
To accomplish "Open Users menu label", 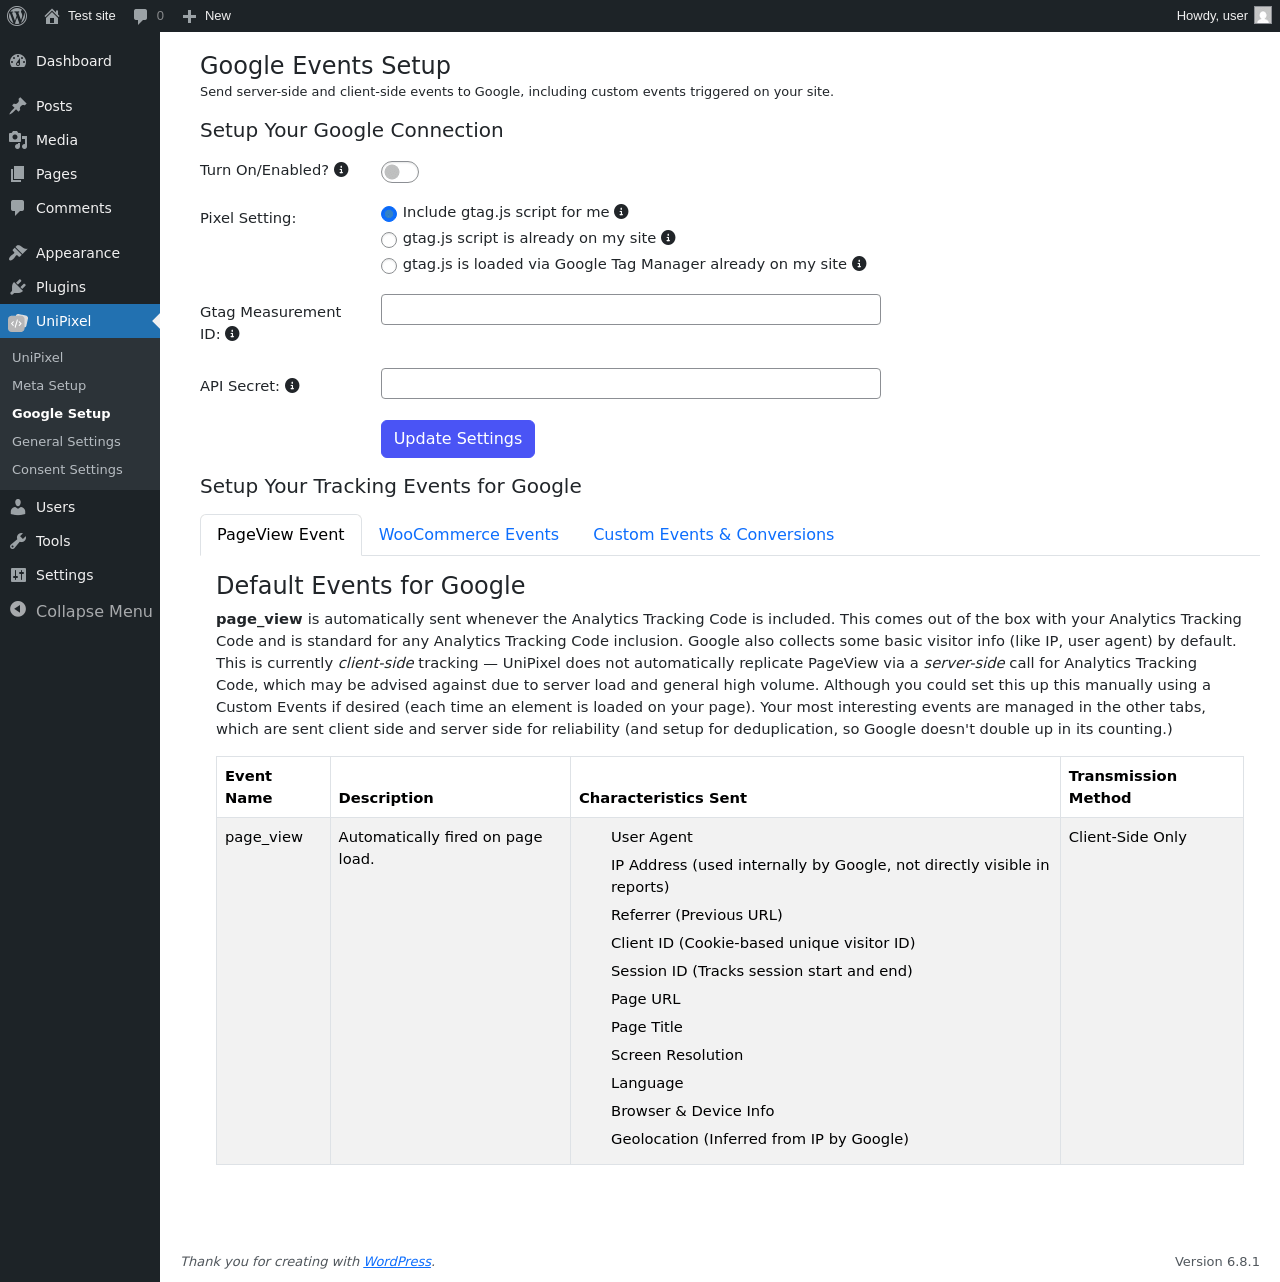I will 56,507.
